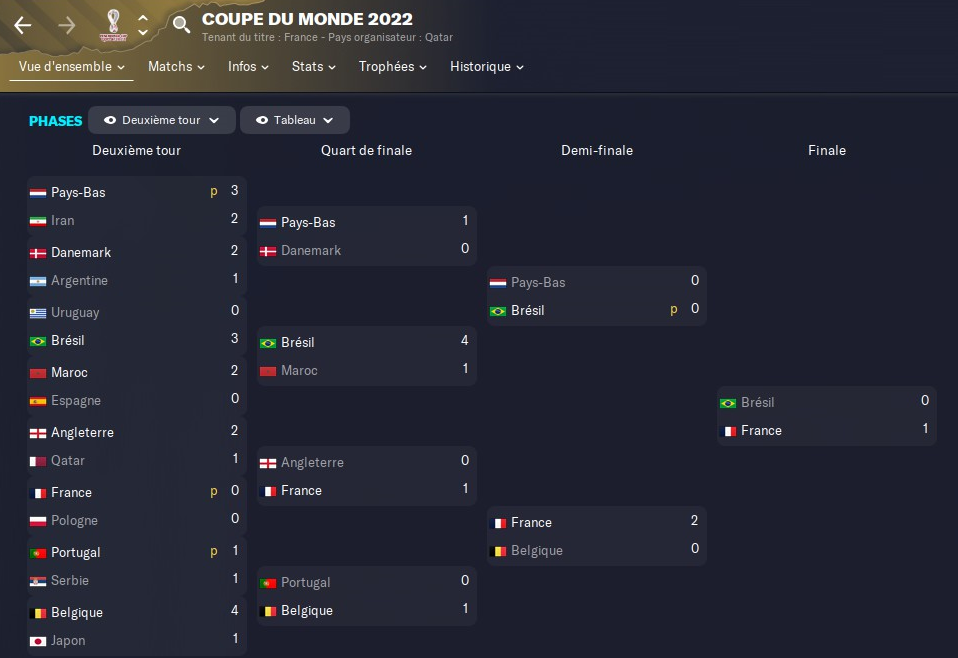This screenshot has width=958, height=658.
Task: Click the back navigation arrow
Action: coord(23,25)
